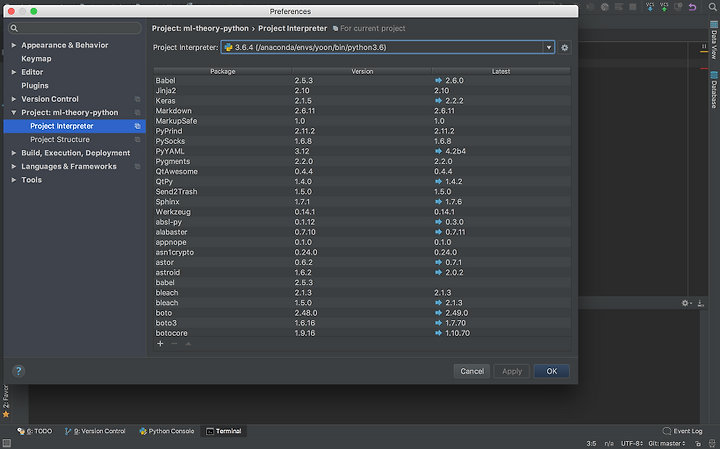Select the botocore package row
The image size is (720, 449).
[362, 333]
